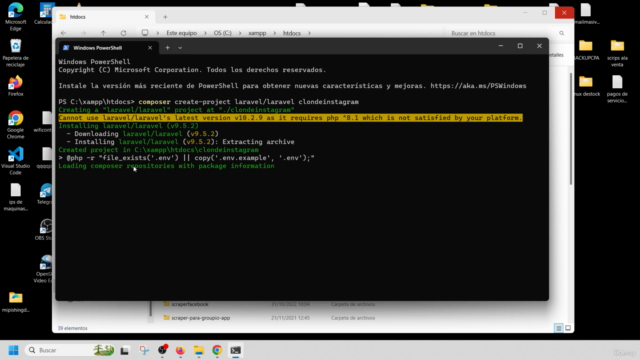
Task: Open Snipping Tool from taskbar
Action: (x=144, y=350)
